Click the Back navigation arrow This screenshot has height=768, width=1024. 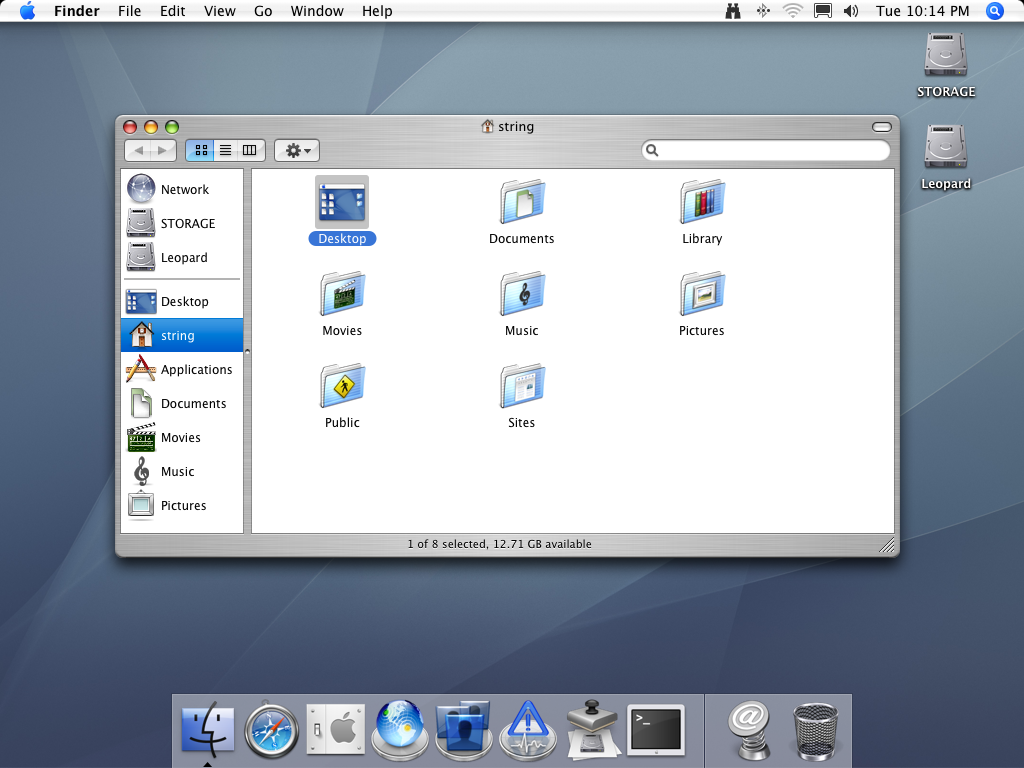138,150
